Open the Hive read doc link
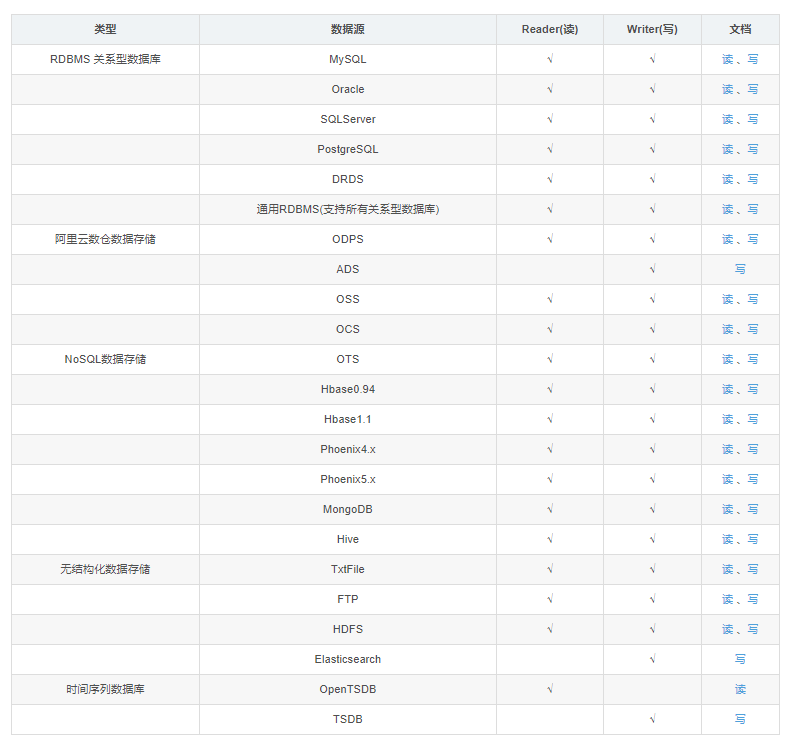Viewport: 789px width, 748px height. 728,539
